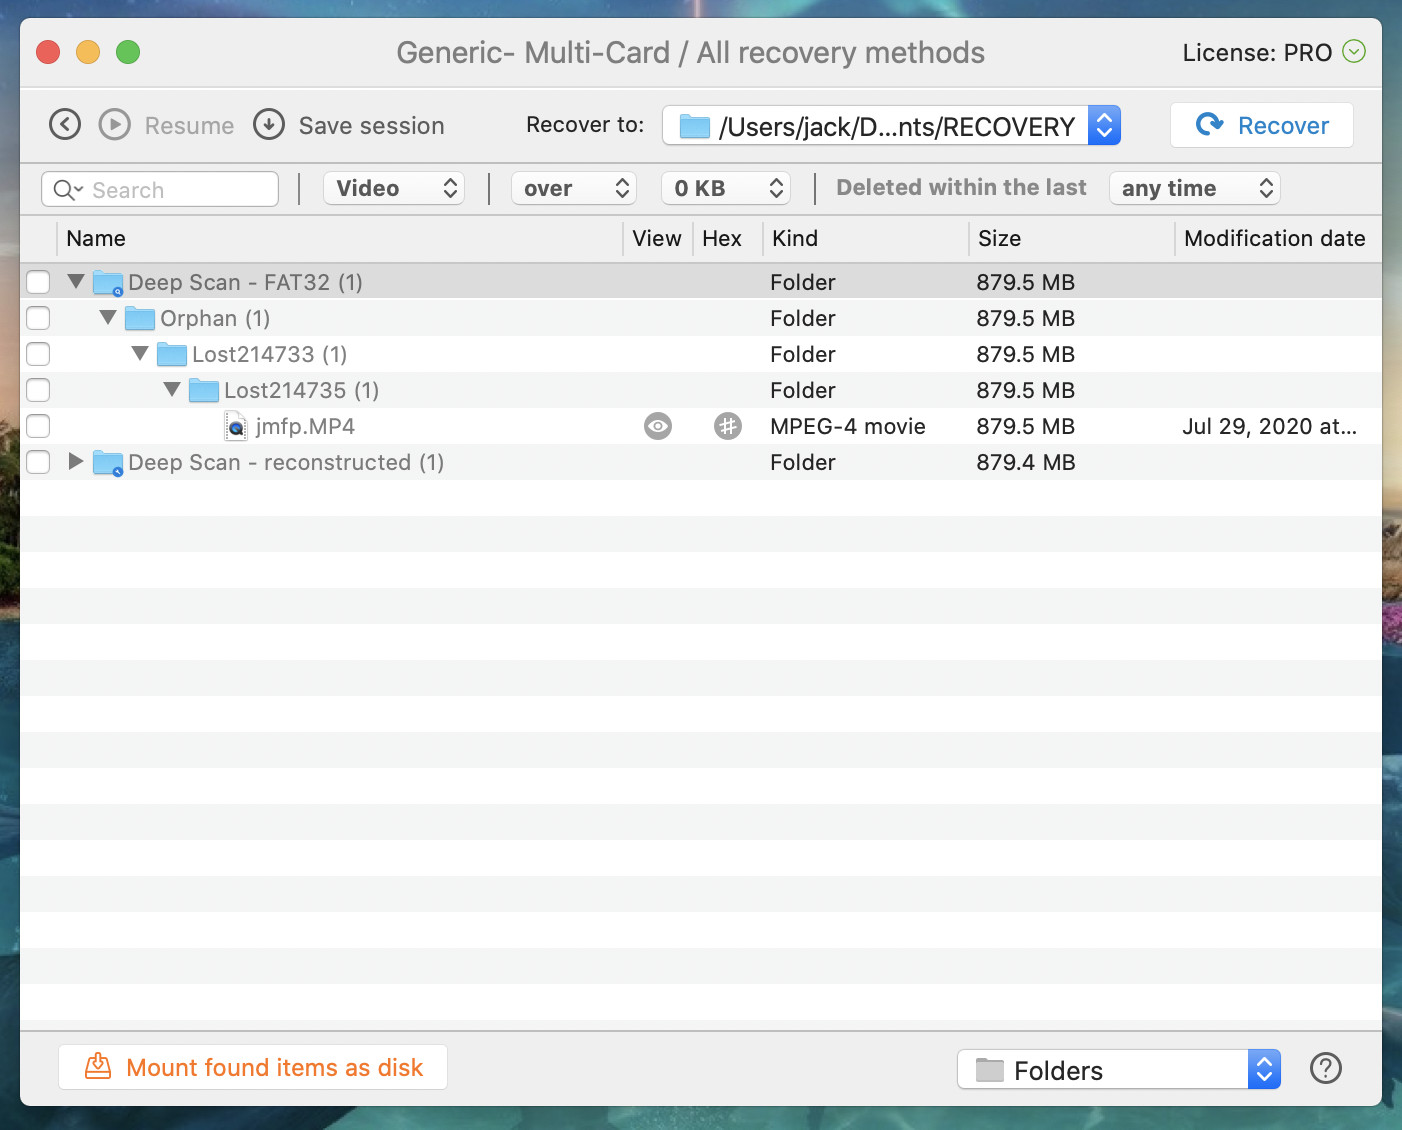Check the jmfp.MP4 file checkbox
This screenshot has width=1402, height=1130.
(x=38, y=426)
